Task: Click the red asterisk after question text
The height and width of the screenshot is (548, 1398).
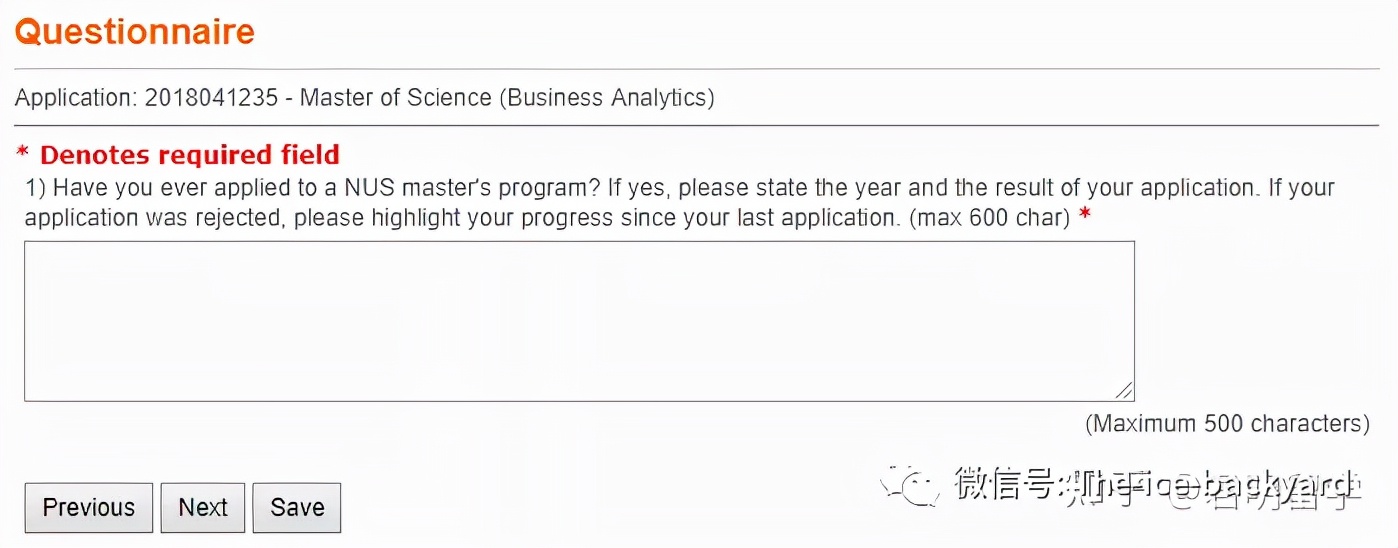Action: 1085,217
